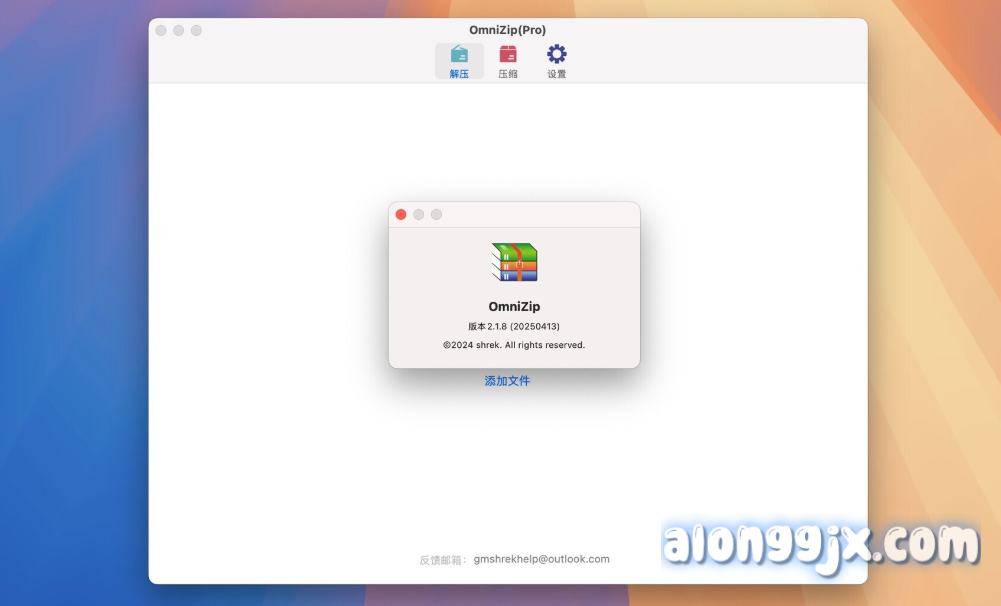Screen dimensions: 1001x606
Task: Click the OmniZip(Pro) window title text
Action: tap(507, 30)
